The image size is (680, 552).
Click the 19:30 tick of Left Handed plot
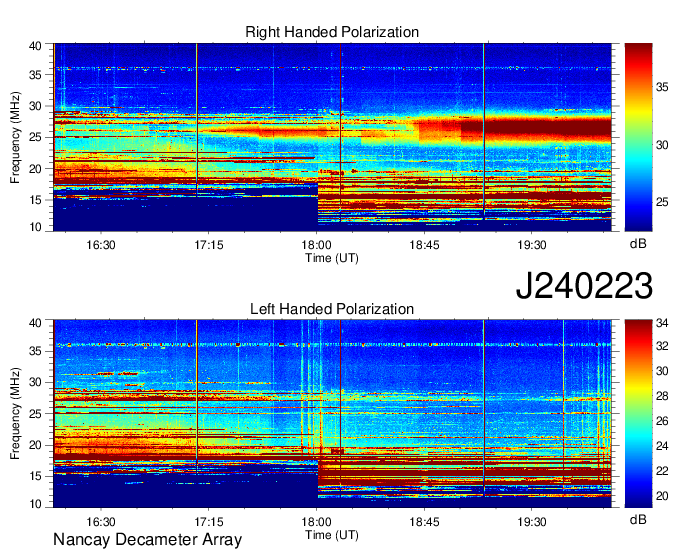[x=532, y=522]
